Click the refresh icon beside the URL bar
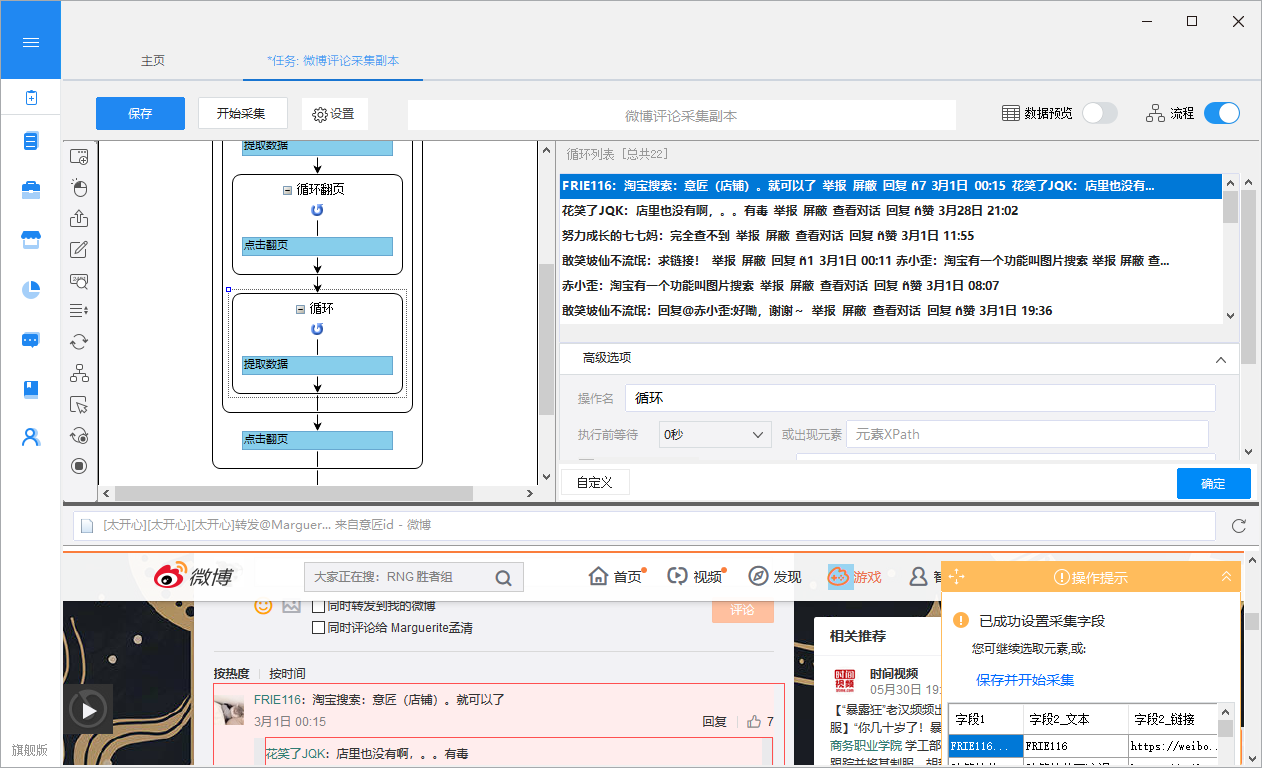This screenshot has width=1262, height=768. [x=1239, y=525]
